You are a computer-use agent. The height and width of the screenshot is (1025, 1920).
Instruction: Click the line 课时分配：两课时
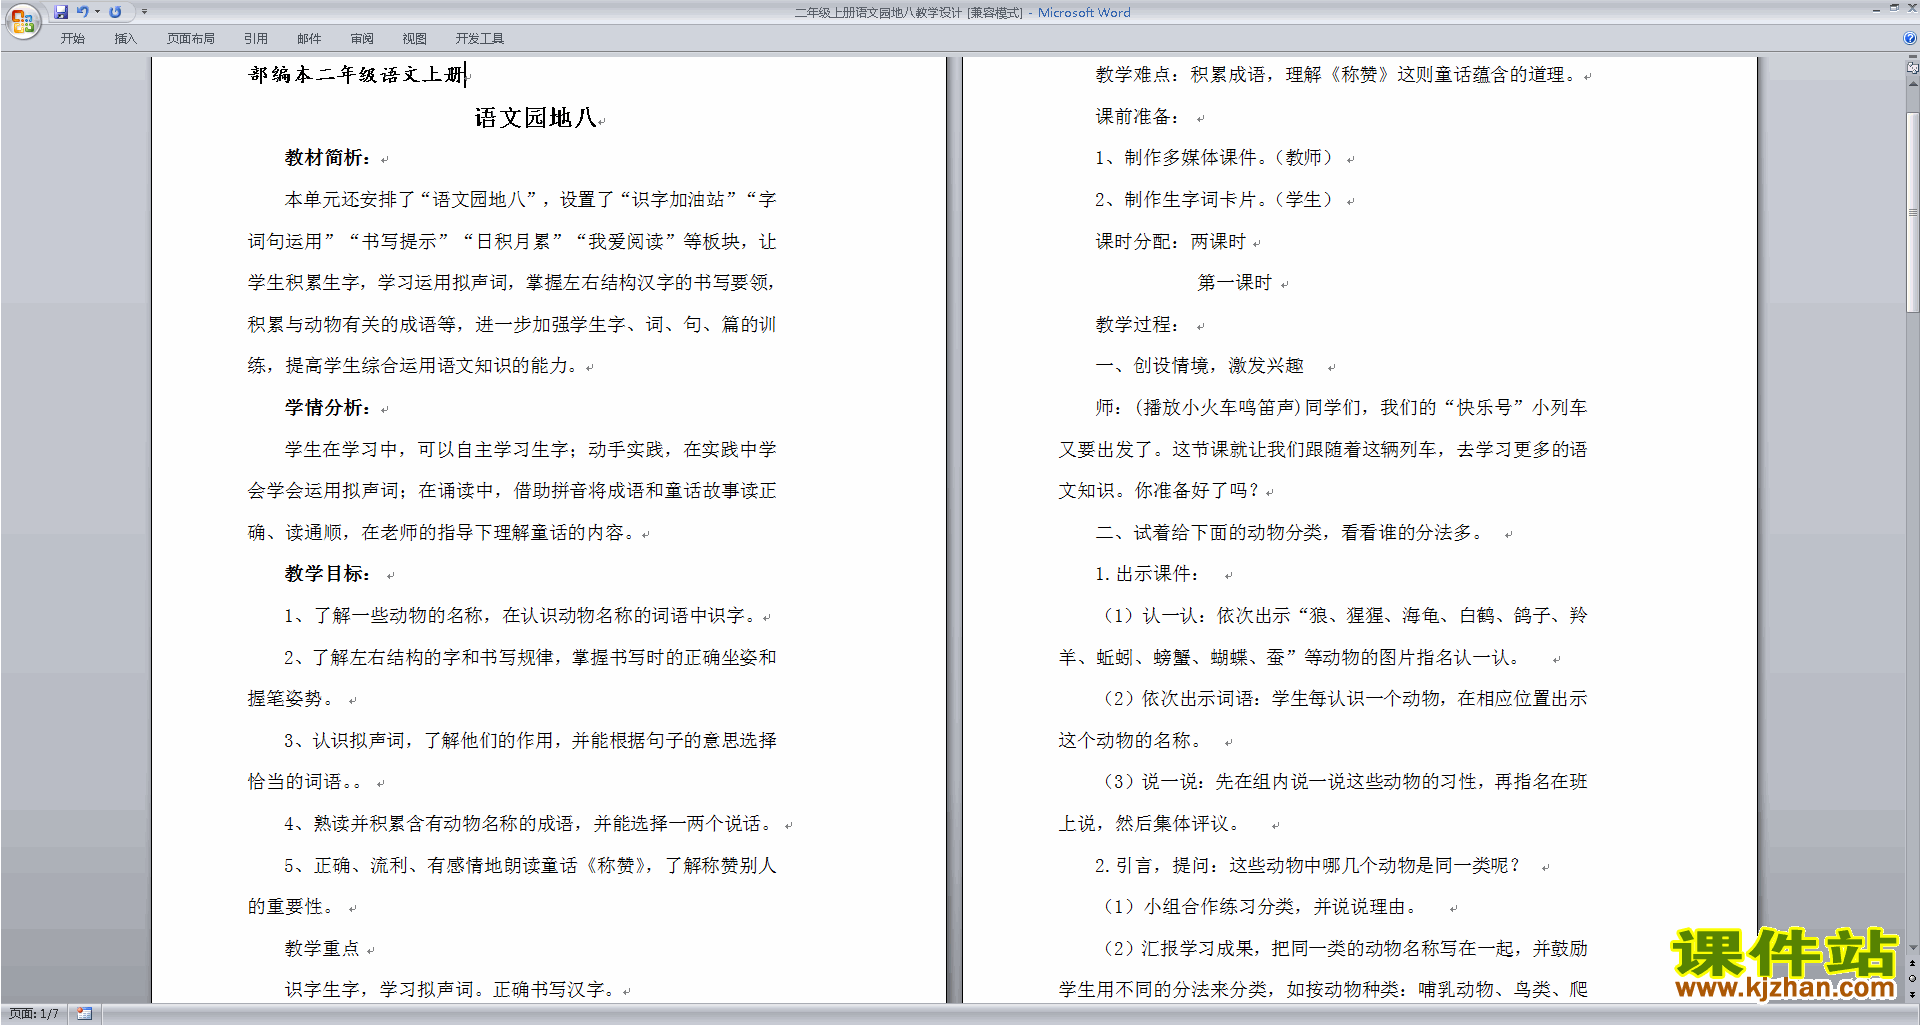1170,242
